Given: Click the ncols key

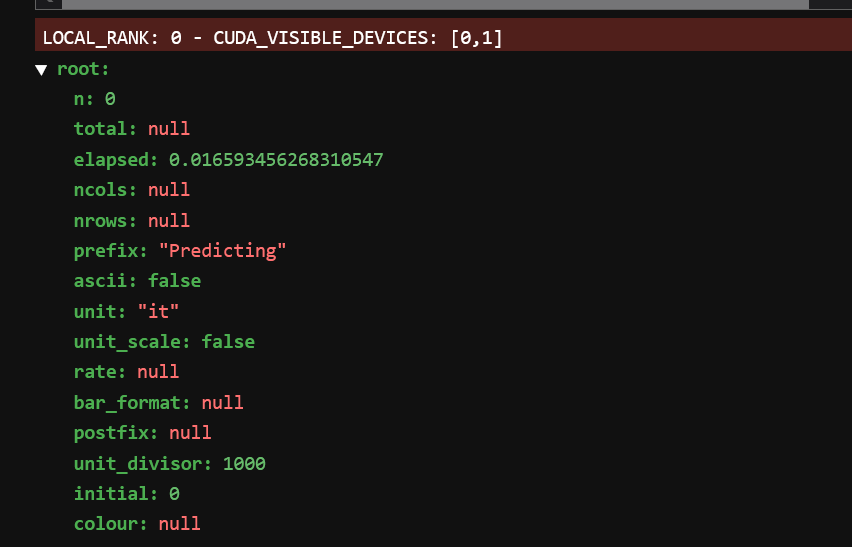Looking at the screenshot, I should 105,190.
